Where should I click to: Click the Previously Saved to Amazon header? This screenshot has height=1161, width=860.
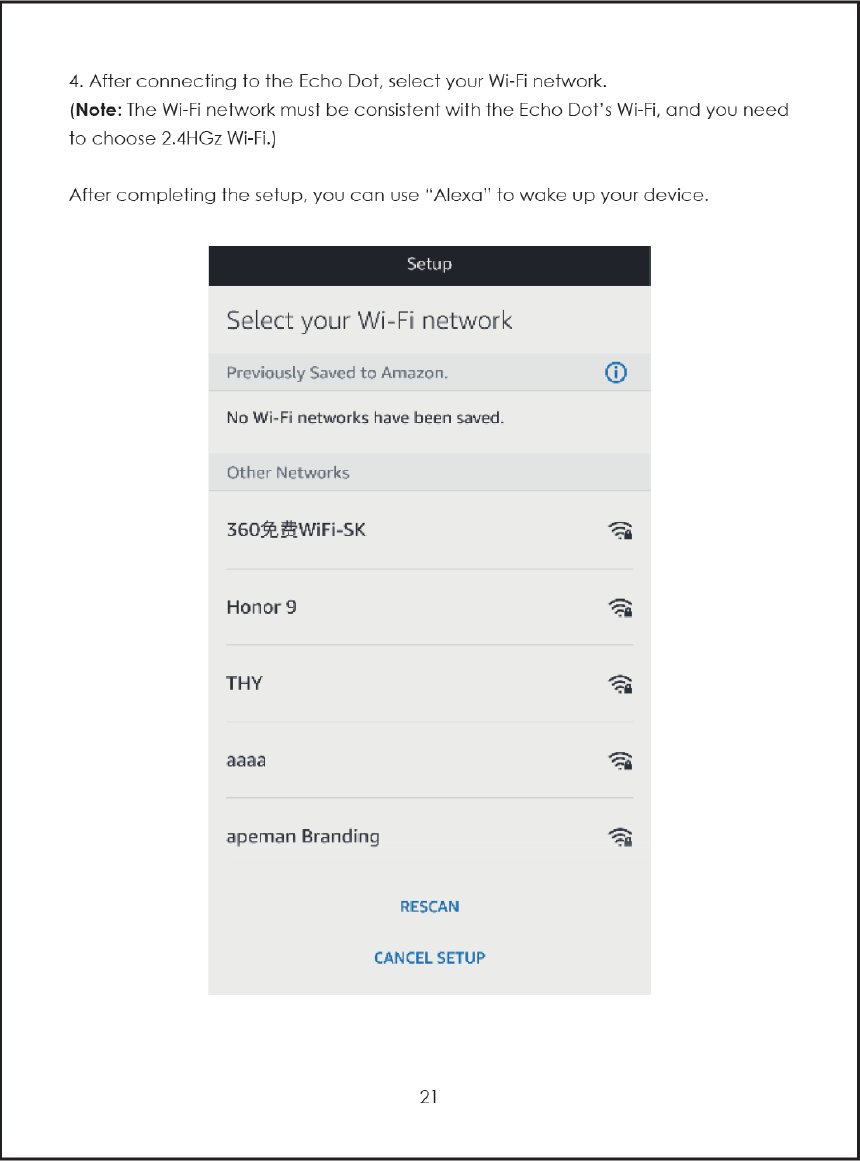tap(337, 373)
